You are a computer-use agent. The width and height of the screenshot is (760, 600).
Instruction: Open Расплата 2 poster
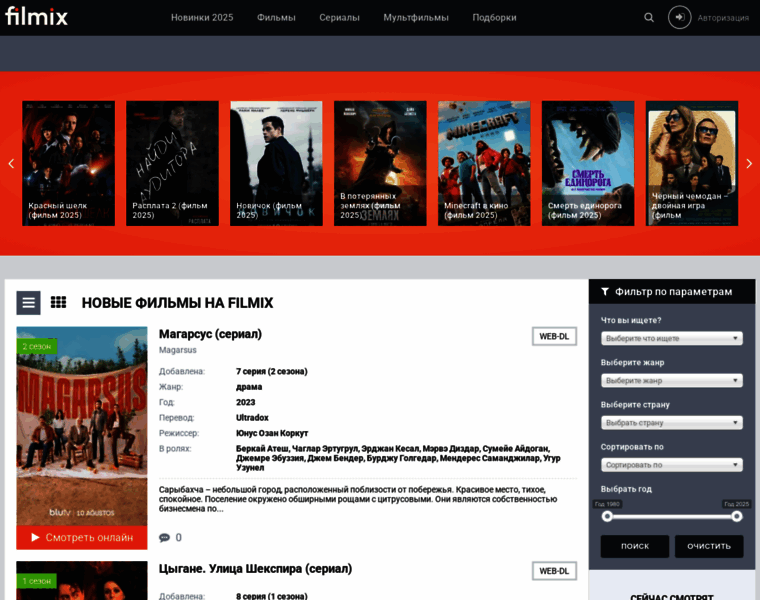pyautogui.click(x=173, y=163)
